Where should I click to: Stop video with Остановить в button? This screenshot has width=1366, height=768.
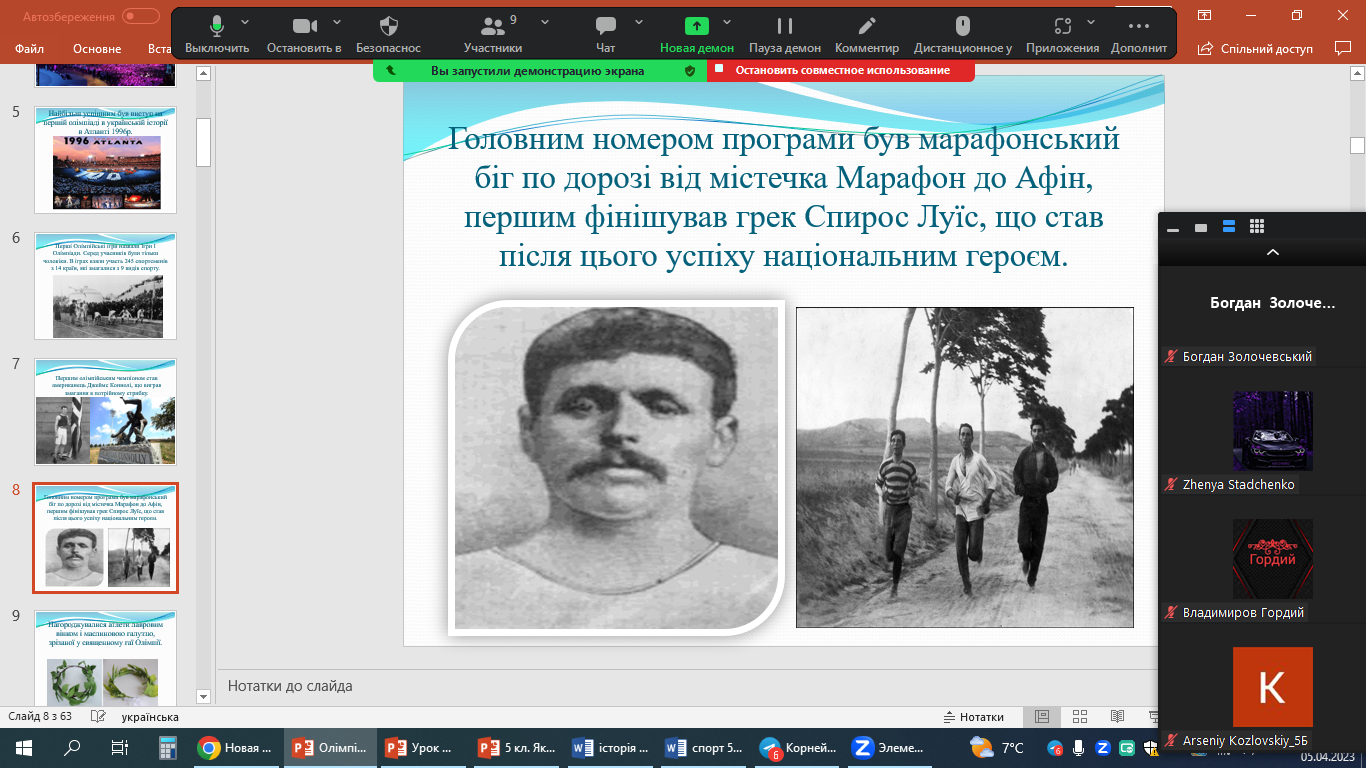pos(304,35)
